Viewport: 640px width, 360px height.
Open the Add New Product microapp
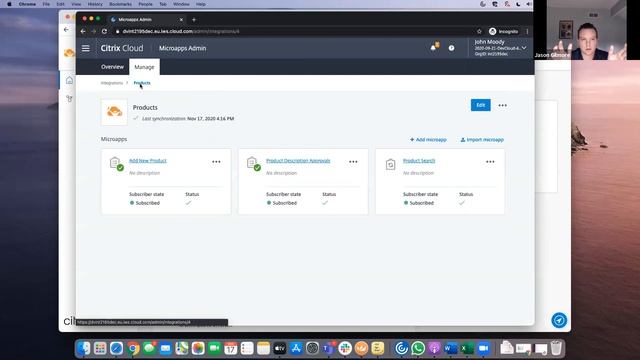(148, 161)
